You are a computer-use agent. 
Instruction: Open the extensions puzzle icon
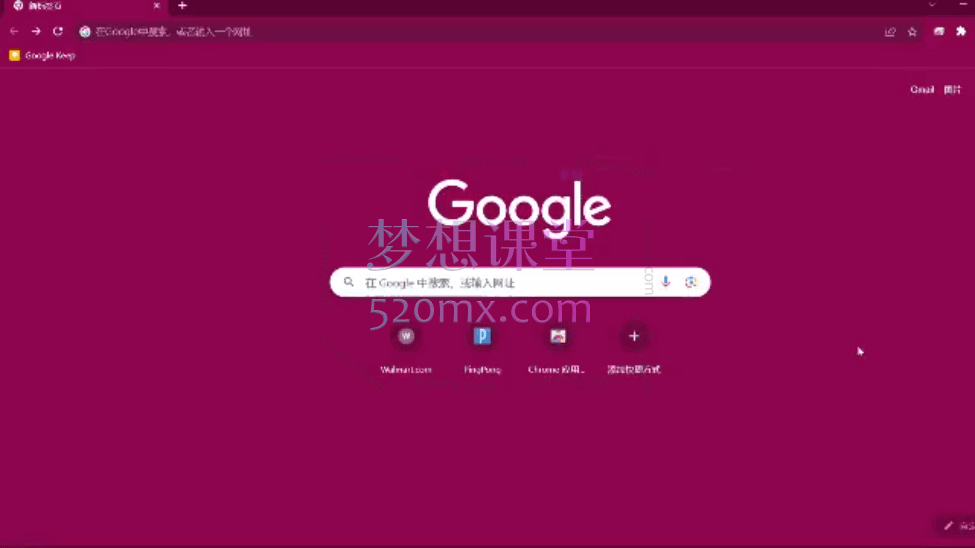[x=961, y=32]
